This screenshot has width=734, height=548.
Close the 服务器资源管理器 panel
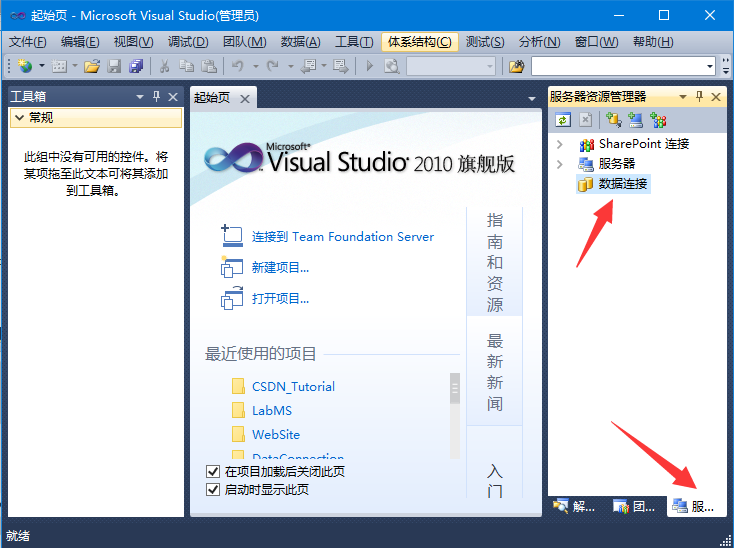tap(716, 97)
